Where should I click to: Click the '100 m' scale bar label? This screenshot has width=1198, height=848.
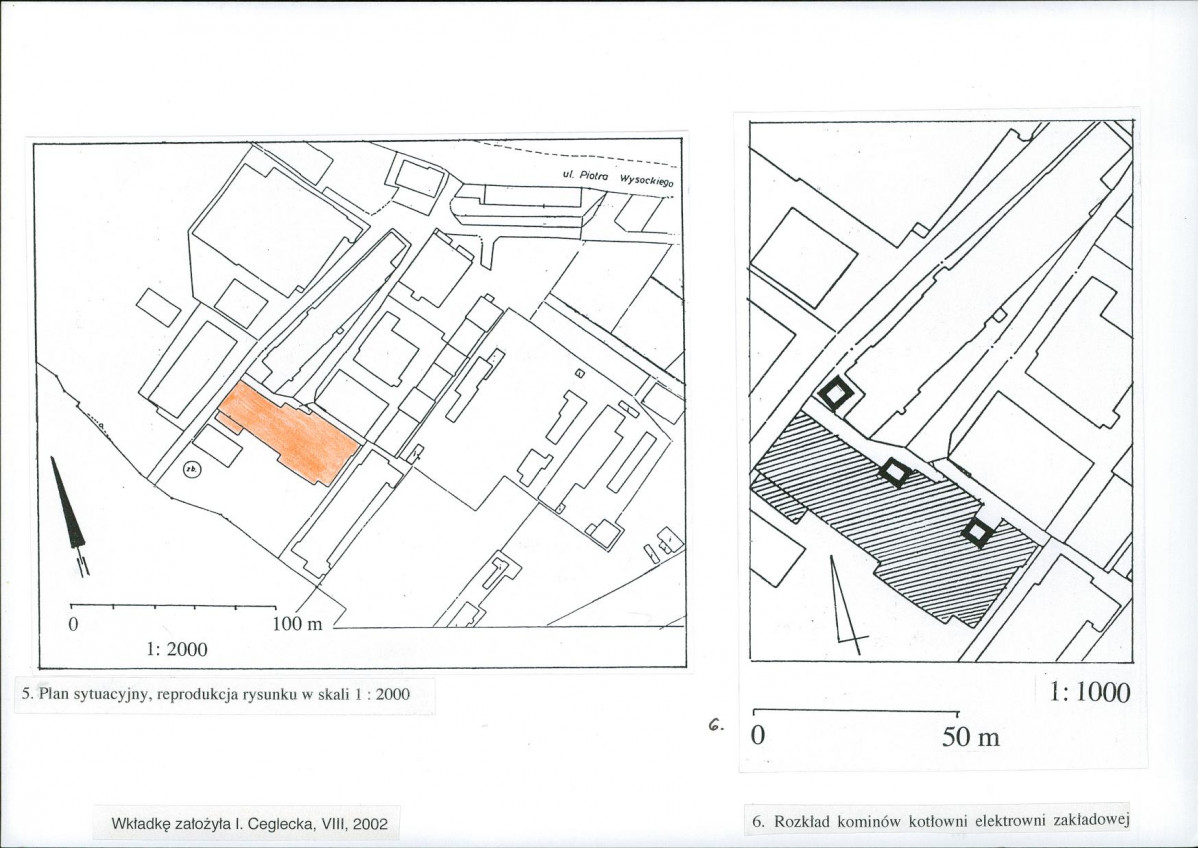pos(298,625)
